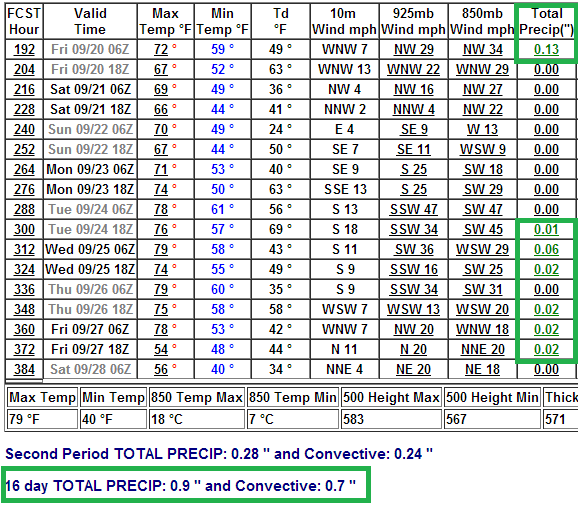This screenshot has width=578, height=505.
Task: Open forecast hour 348 link
Action: [24, 309]
